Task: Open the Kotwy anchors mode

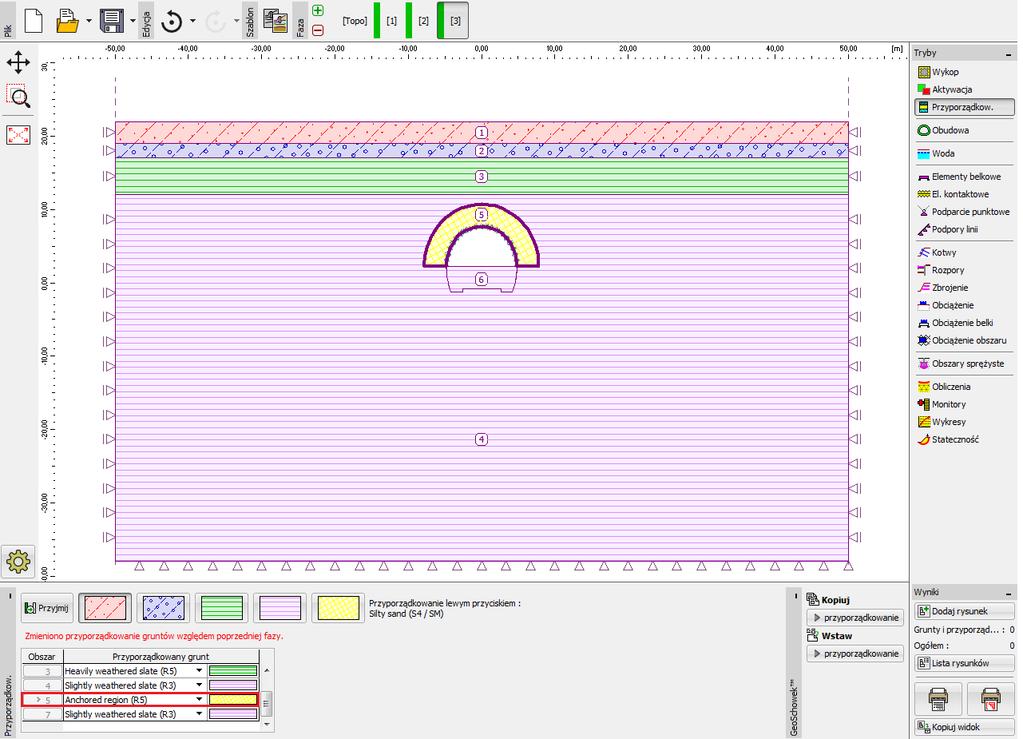Action: (944, 252)
